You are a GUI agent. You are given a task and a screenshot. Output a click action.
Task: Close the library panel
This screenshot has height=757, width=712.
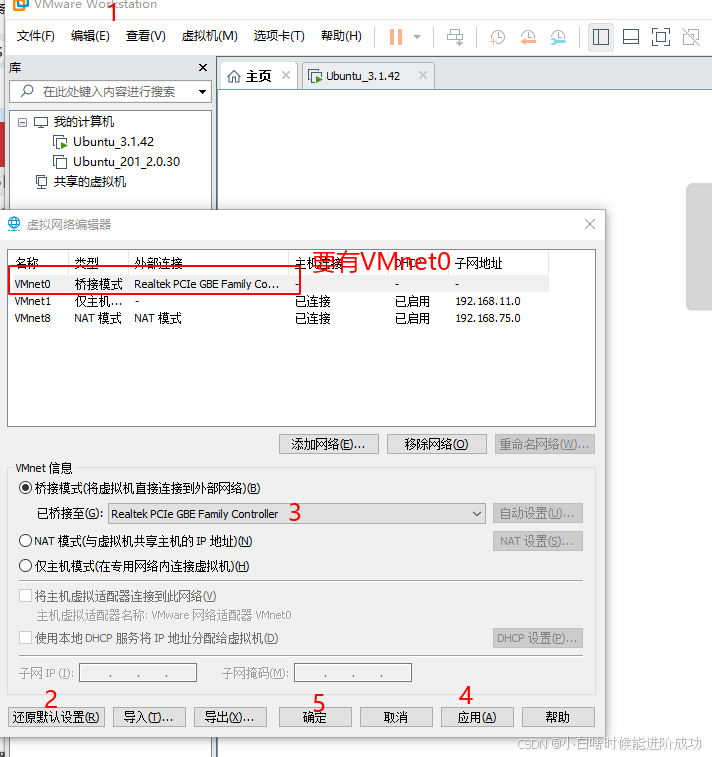[203, 68]
